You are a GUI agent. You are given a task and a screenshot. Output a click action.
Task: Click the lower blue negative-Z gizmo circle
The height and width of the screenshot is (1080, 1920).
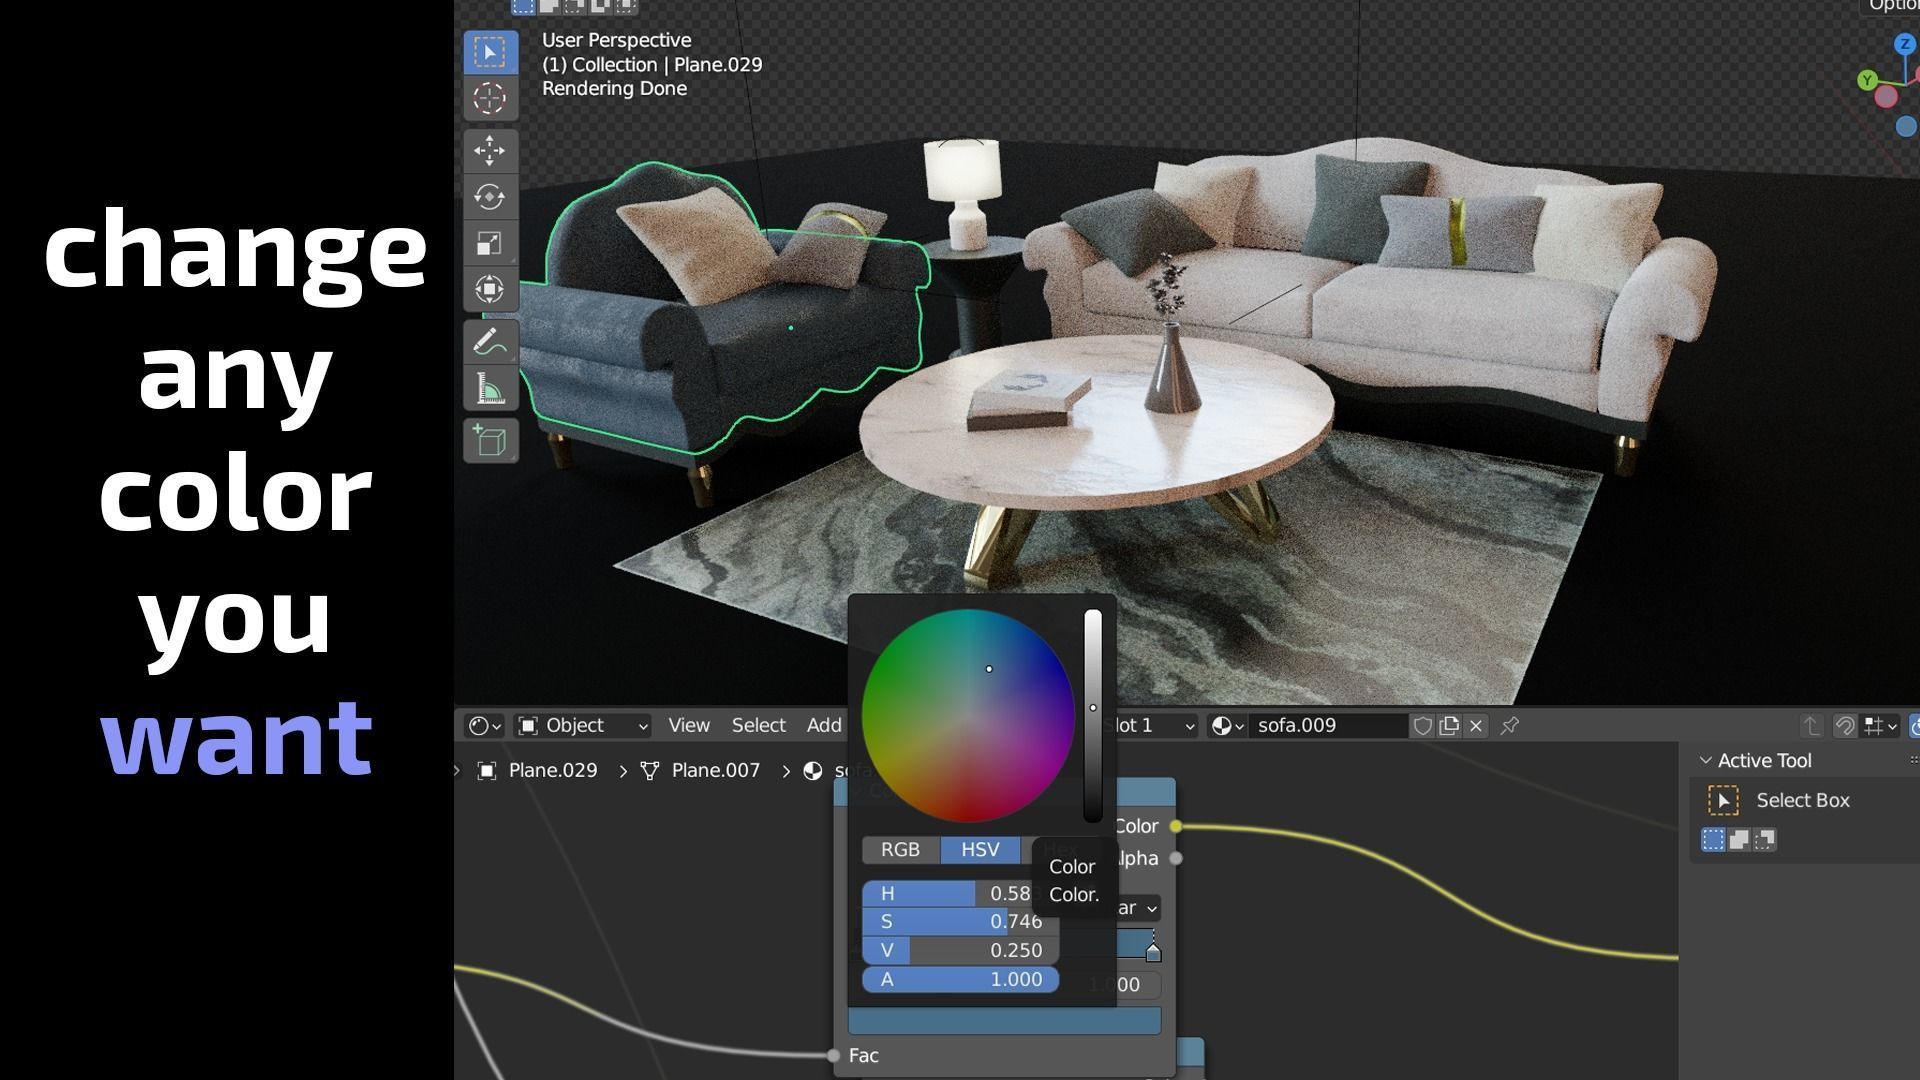[1906, 126]
